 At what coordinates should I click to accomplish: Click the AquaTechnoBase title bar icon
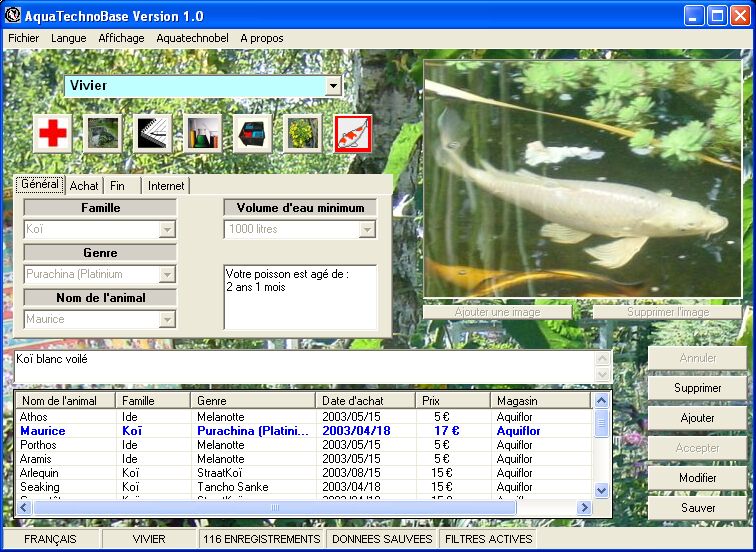[13, 16]
